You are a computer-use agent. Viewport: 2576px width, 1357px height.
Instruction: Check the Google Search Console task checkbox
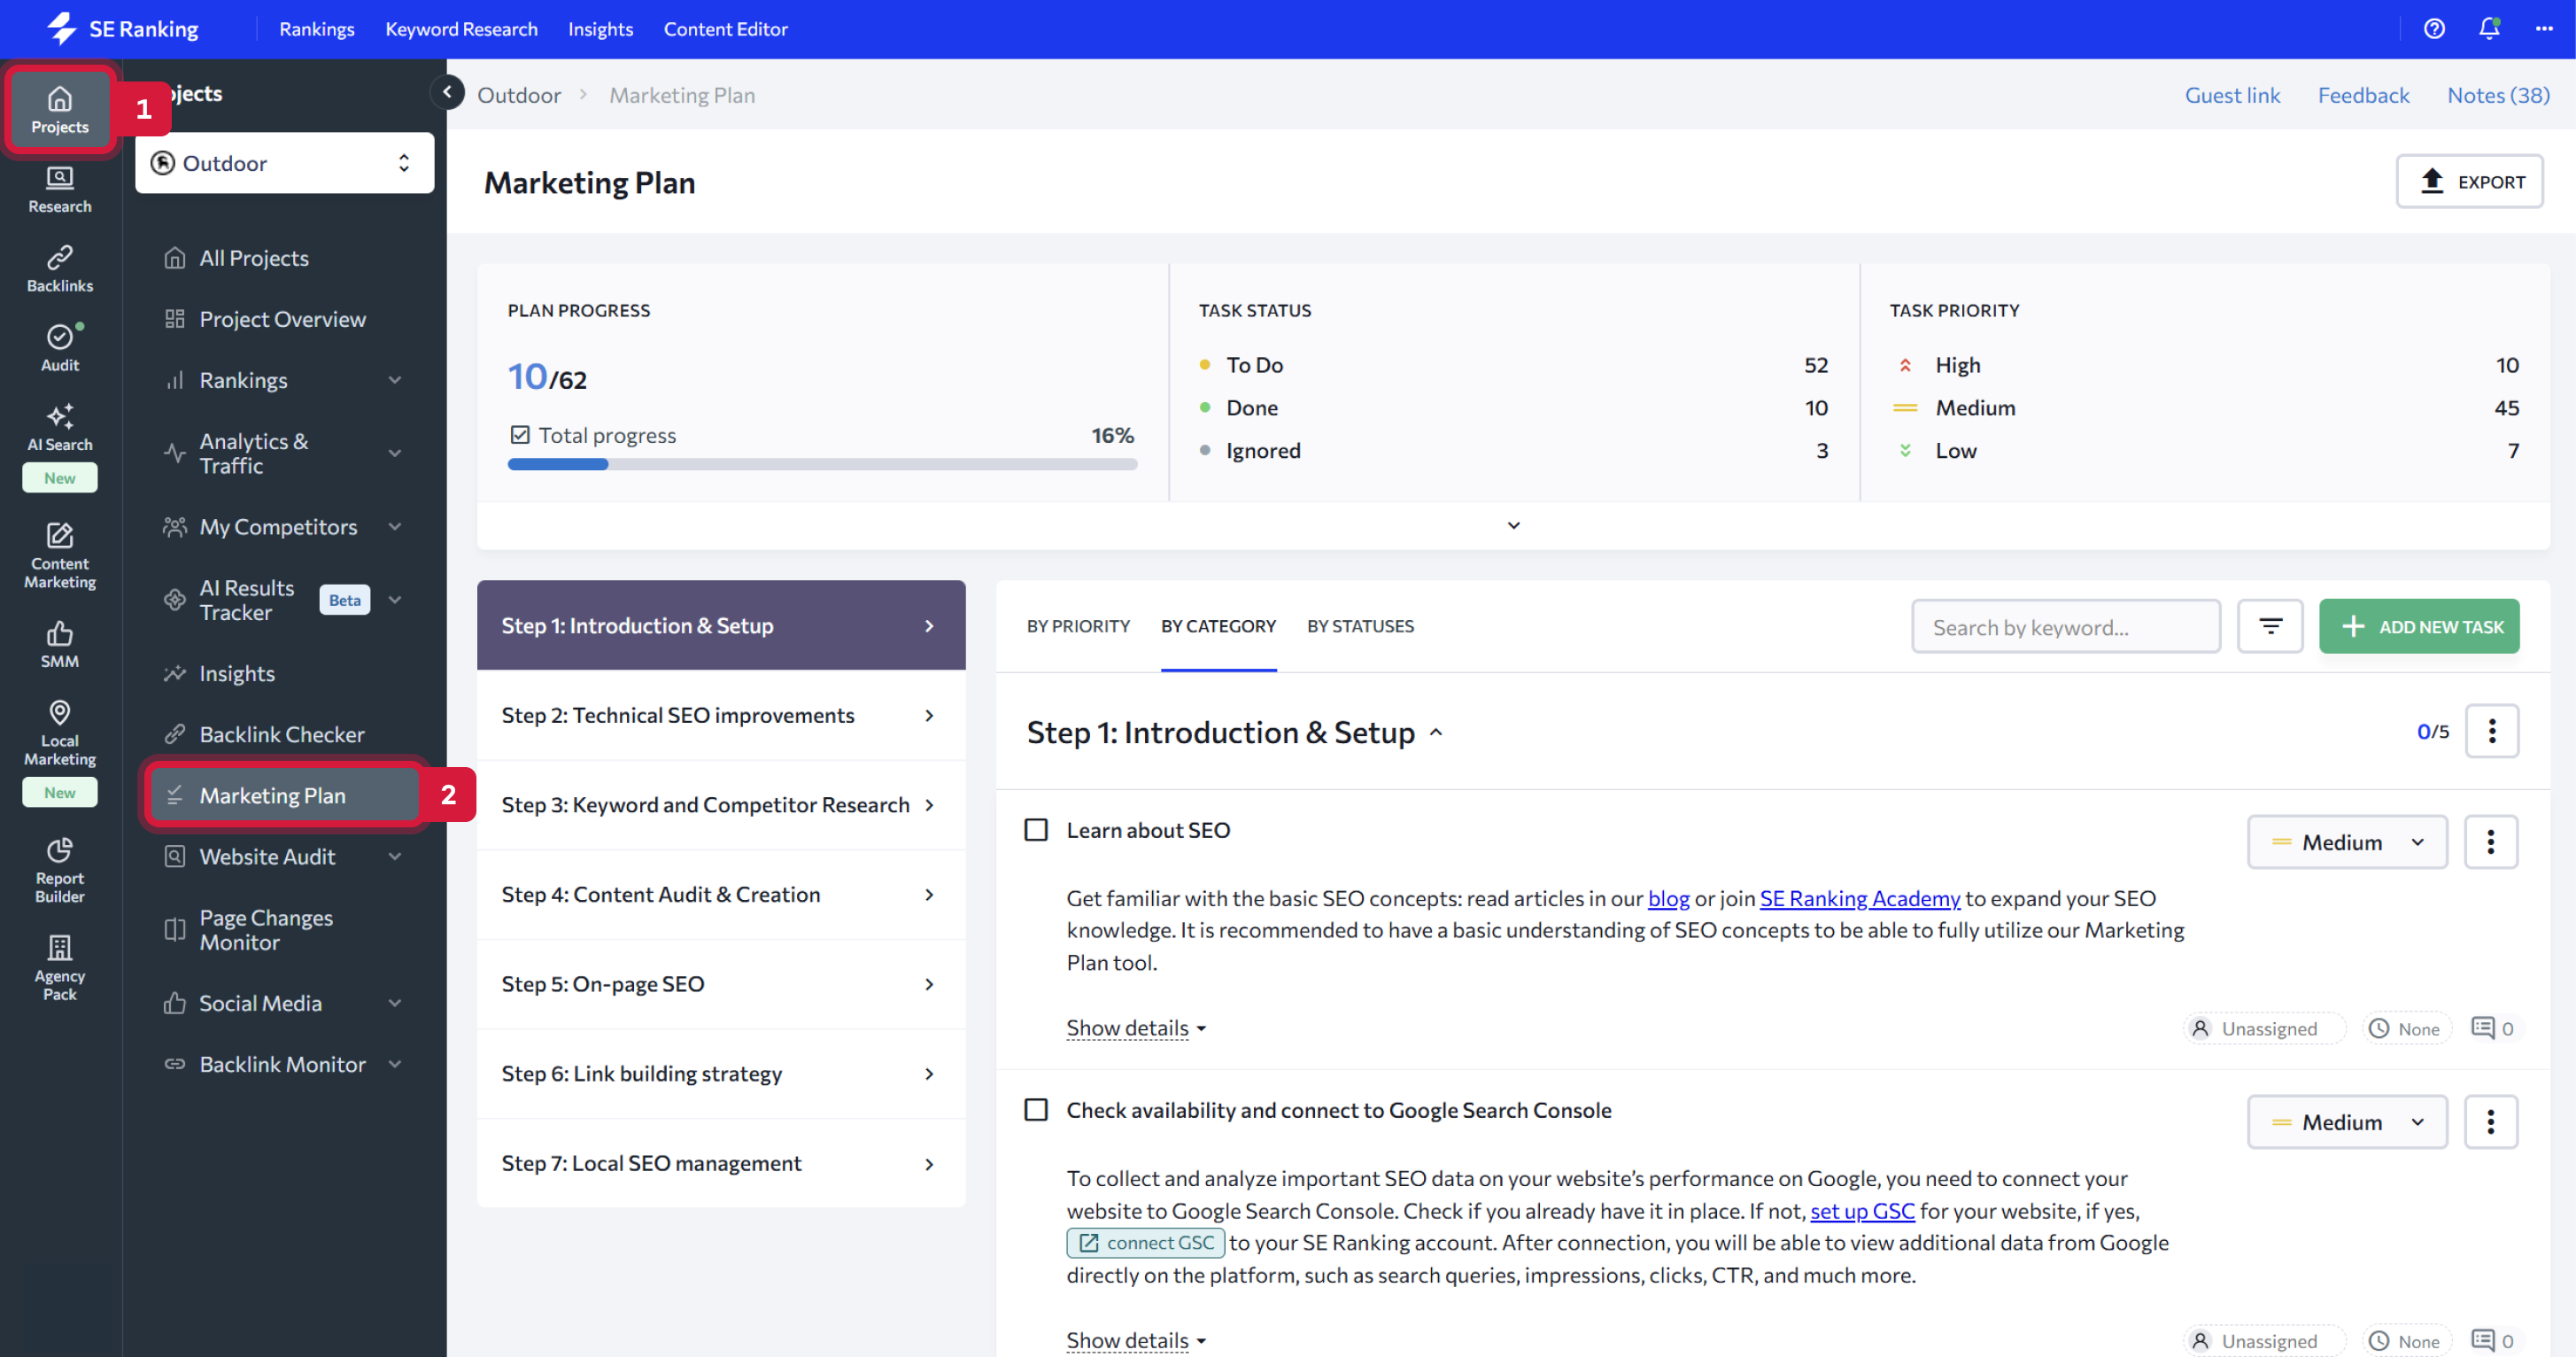click(x=1036, y=1110)
